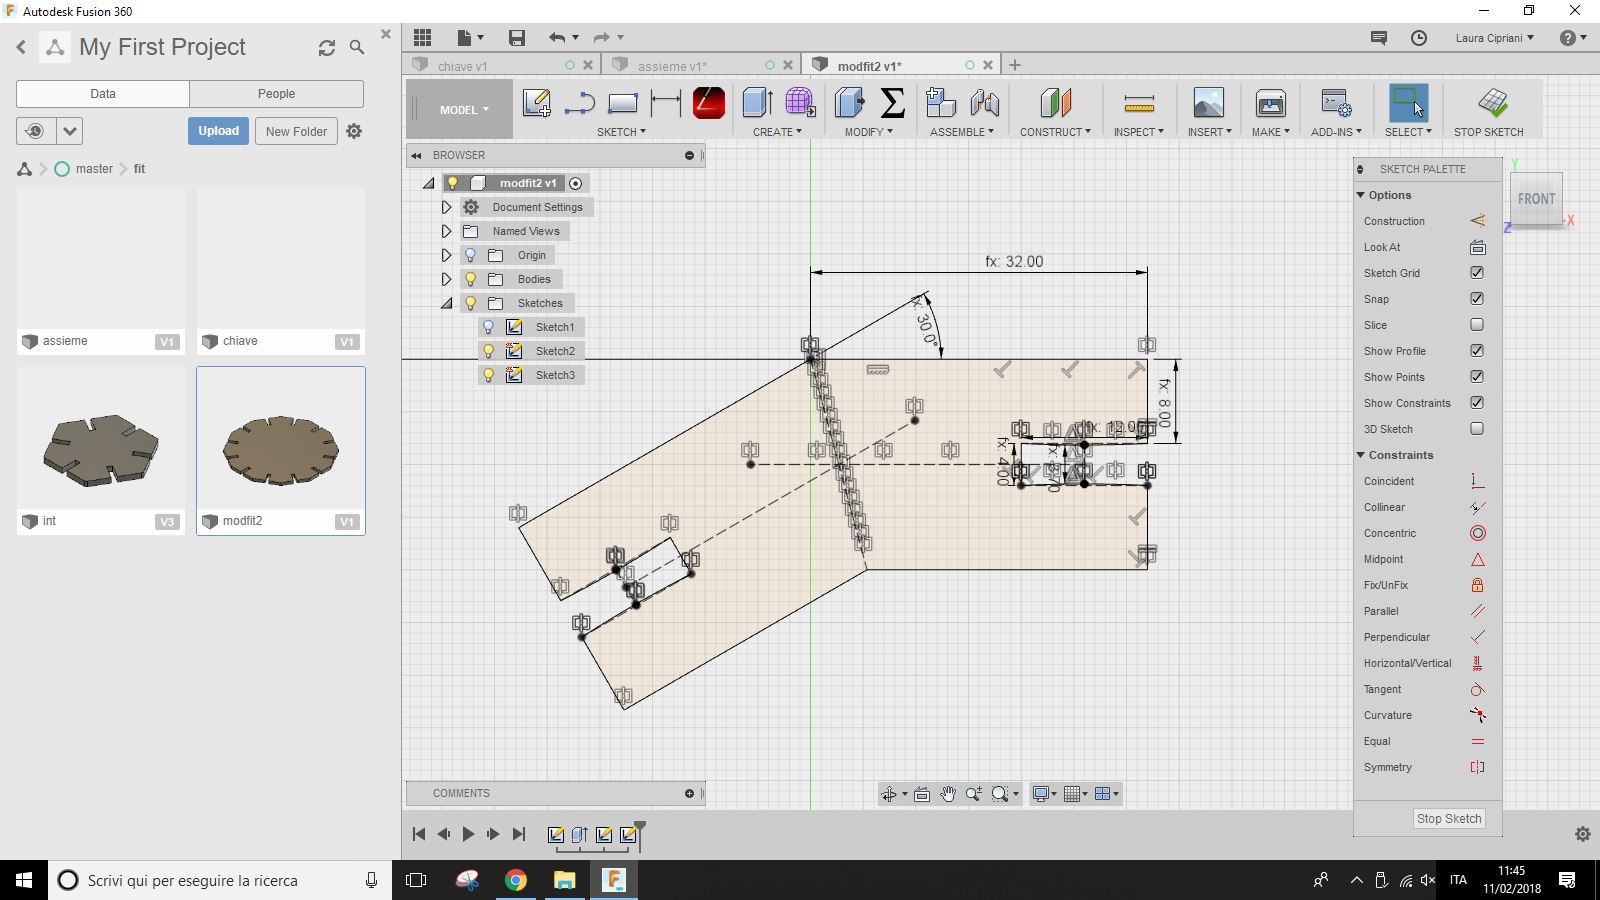Enable the 3D Sketch checkbox
The image size is (1600, 900).
1477,429
